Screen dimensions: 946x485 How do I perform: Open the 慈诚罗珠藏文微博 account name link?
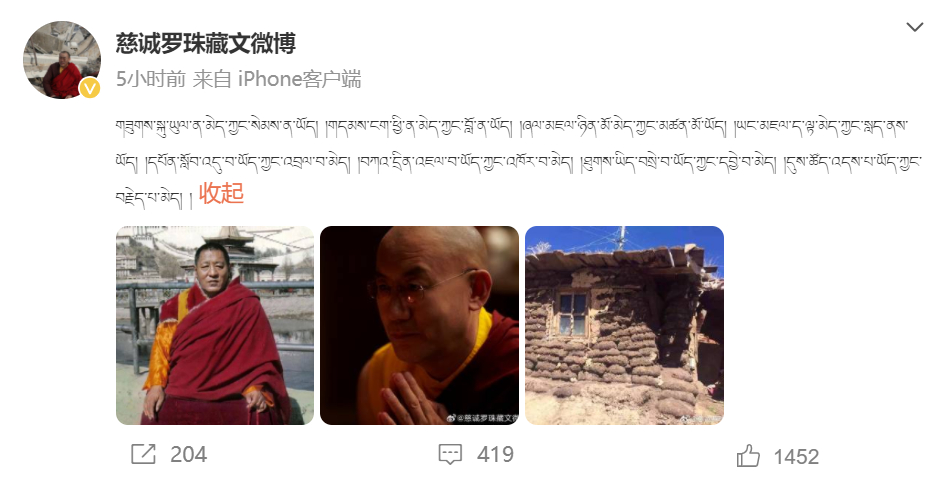click(206, 43)
